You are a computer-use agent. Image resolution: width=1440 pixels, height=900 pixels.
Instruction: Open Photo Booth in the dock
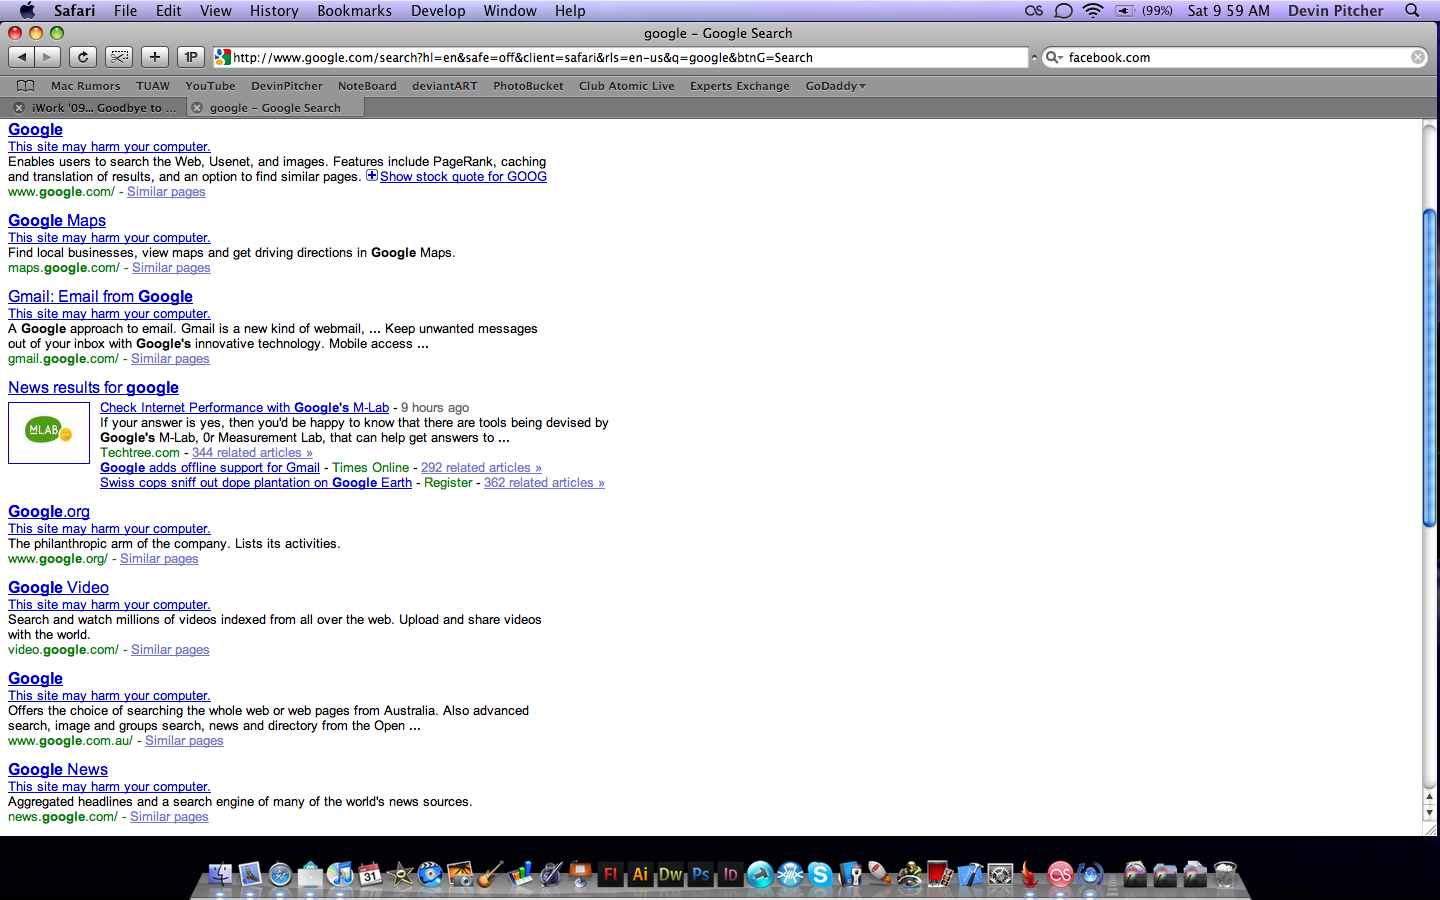pos(939,875)
